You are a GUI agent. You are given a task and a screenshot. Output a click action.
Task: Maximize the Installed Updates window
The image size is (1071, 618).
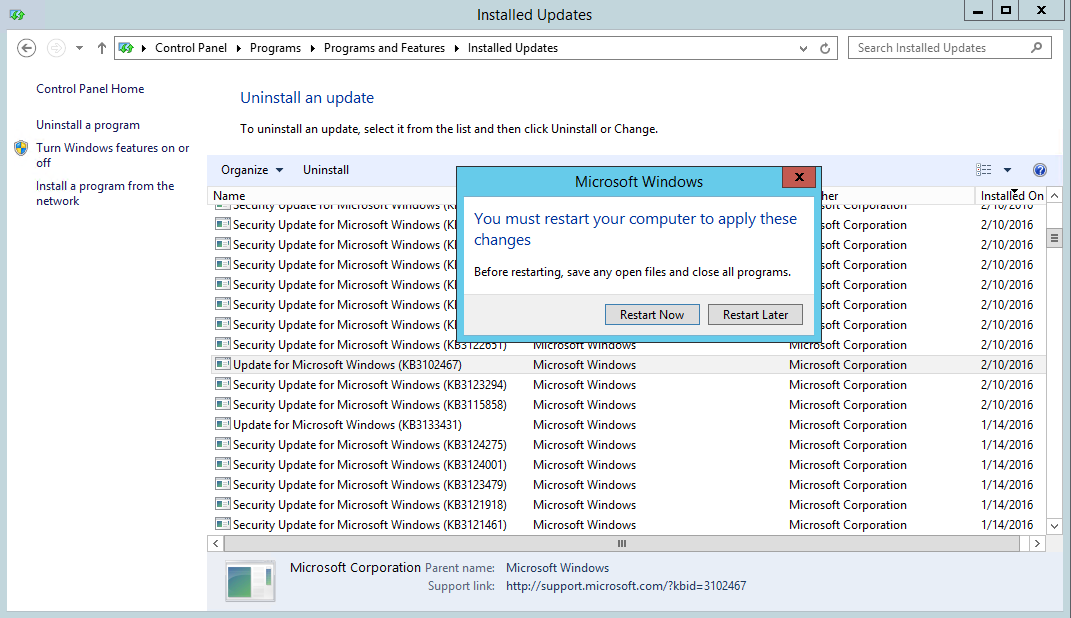pos(1006,10)
